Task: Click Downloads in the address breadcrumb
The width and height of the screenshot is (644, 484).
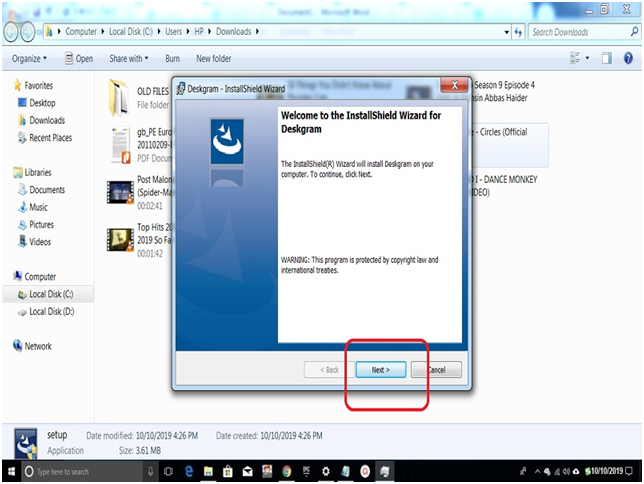Action: coord(233,32)
